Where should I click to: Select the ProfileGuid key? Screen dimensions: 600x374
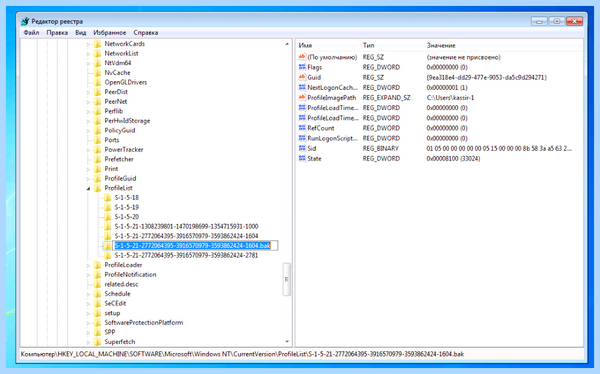point(120,178)
